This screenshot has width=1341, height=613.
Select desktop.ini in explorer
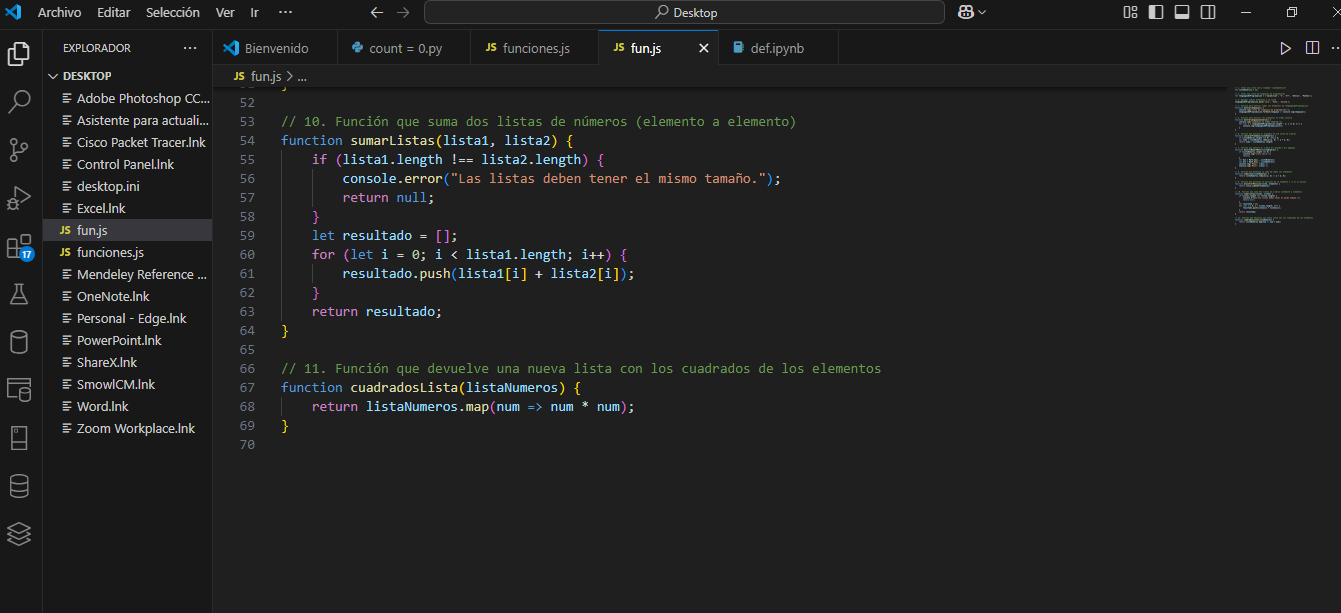[x=128, y=186]
